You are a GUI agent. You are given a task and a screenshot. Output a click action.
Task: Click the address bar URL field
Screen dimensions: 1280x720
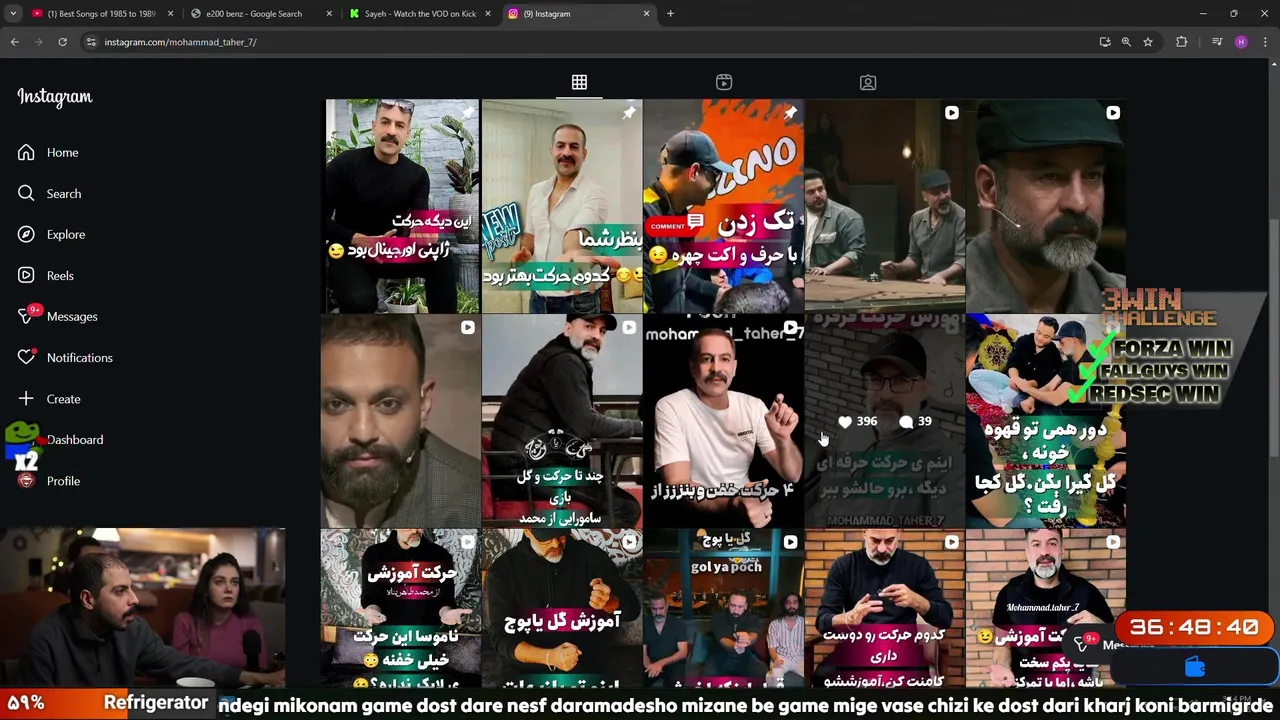tap(590, 42)
